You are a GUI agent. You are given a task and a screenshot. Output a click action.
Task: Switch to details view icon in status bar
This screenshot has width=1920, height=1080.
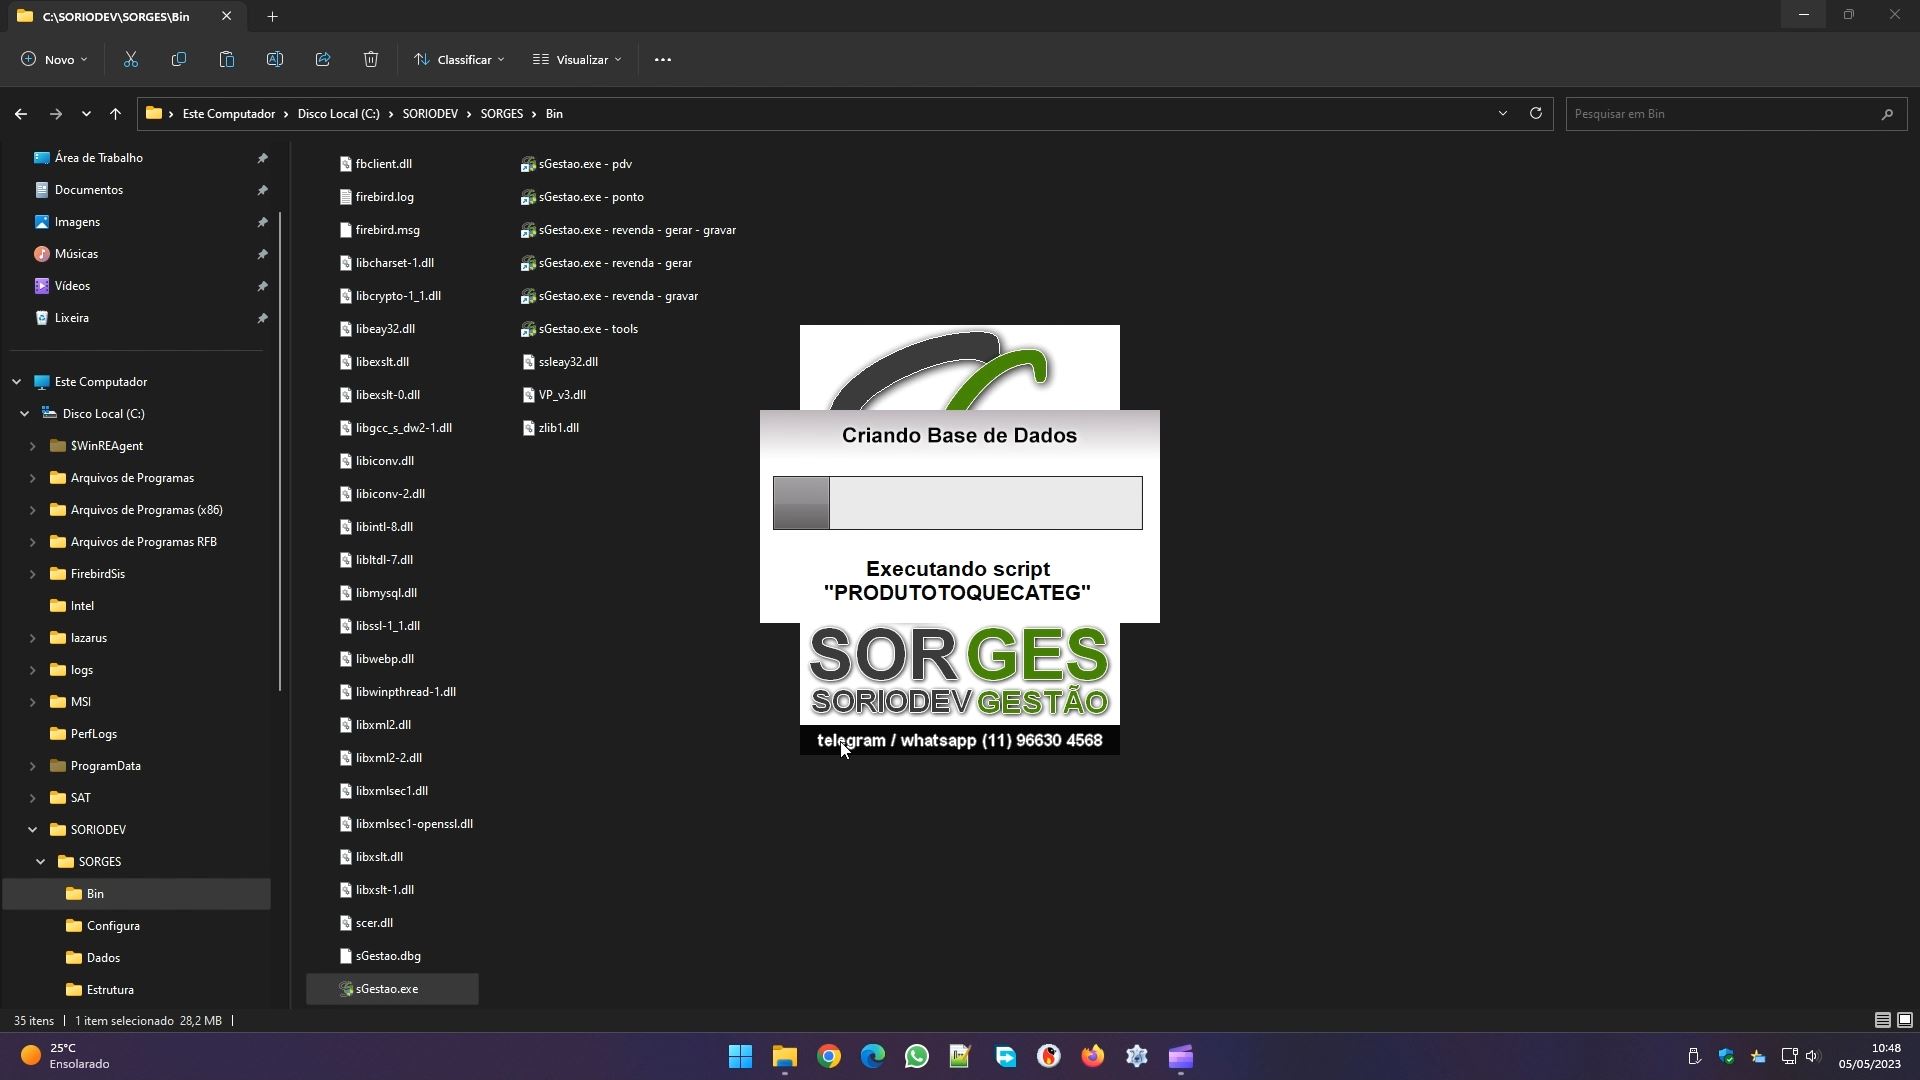[x=1882, y=1020]
